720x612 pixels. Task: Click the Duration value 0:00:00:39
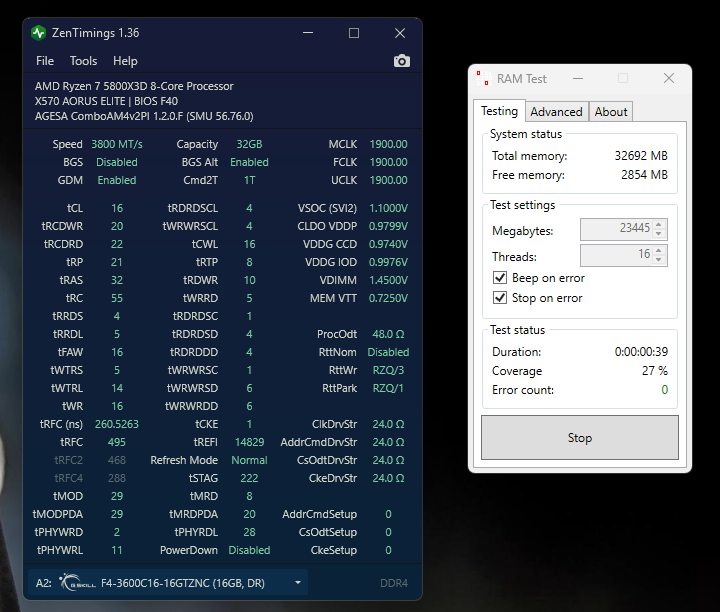[641, 352]
